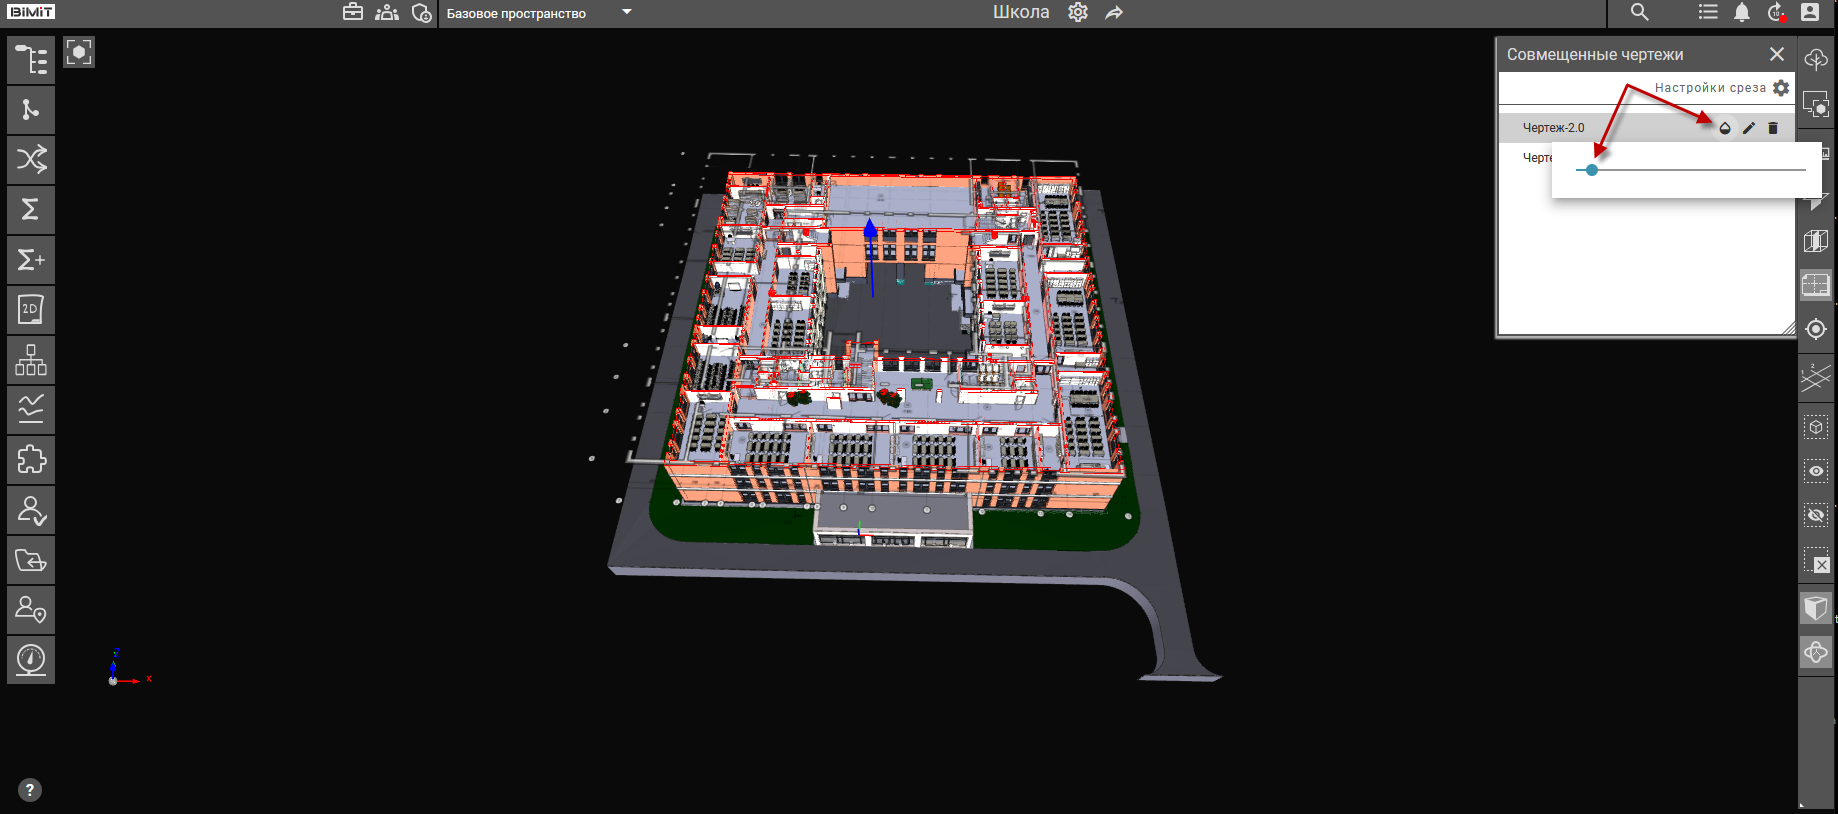Click the notifications bell icon
This screenshot has height=814, width=1838.
(1741, 13)
